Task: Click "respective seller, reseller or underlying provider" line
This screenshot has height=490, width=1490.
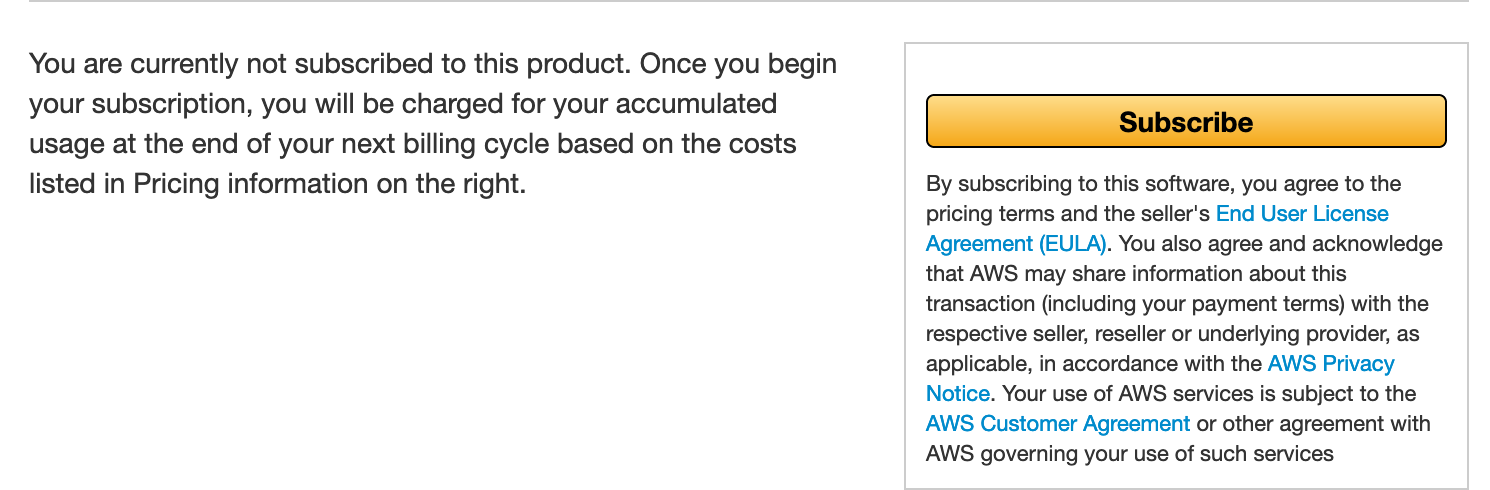Action: 1173,334
